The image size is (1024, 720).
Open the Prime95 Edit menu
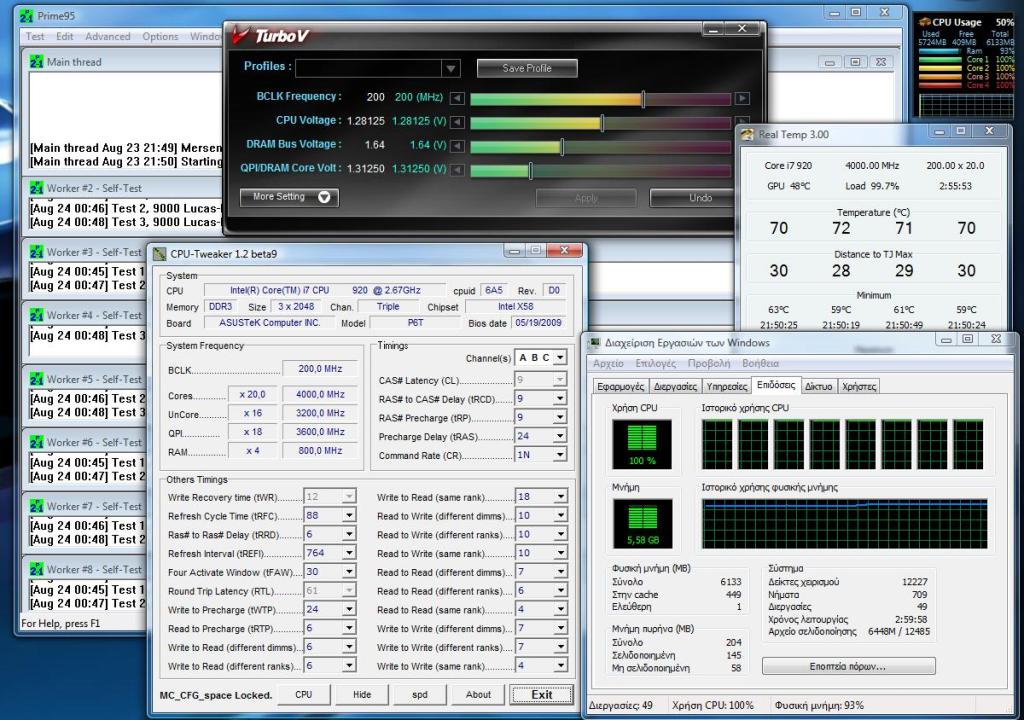(x=65, y=37)
